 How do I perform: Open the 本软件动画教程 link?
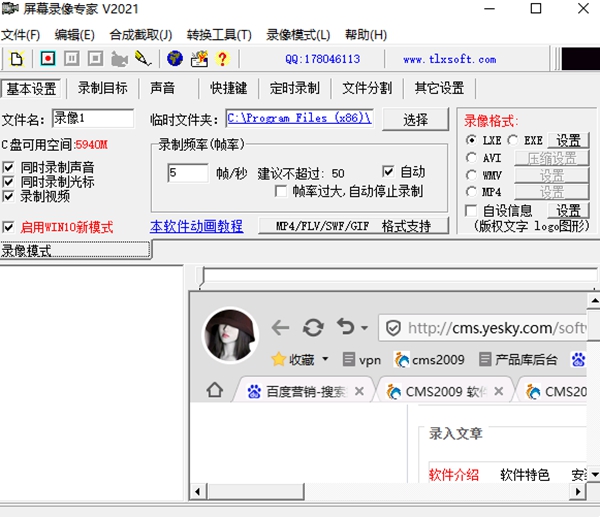[x=196, y=227]
